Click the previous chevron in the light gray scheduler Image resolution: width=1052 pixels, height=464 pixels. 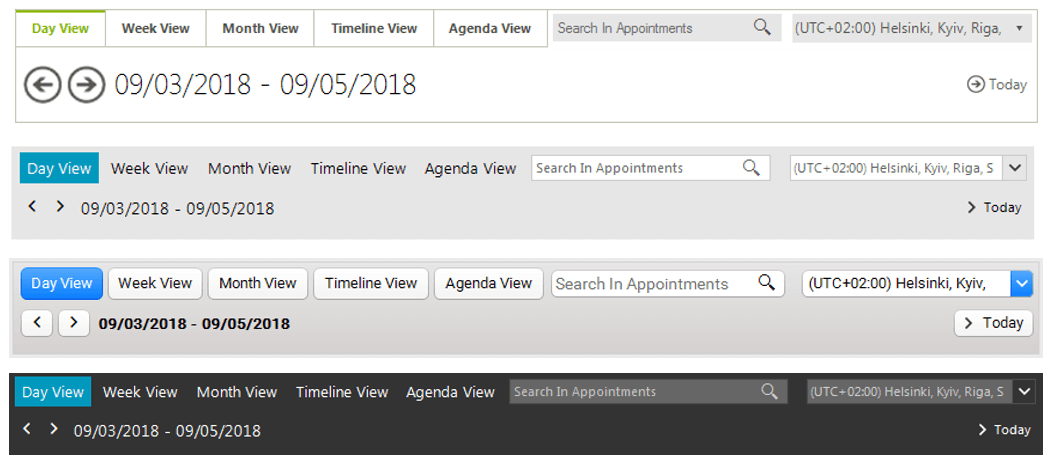[32, 207]
